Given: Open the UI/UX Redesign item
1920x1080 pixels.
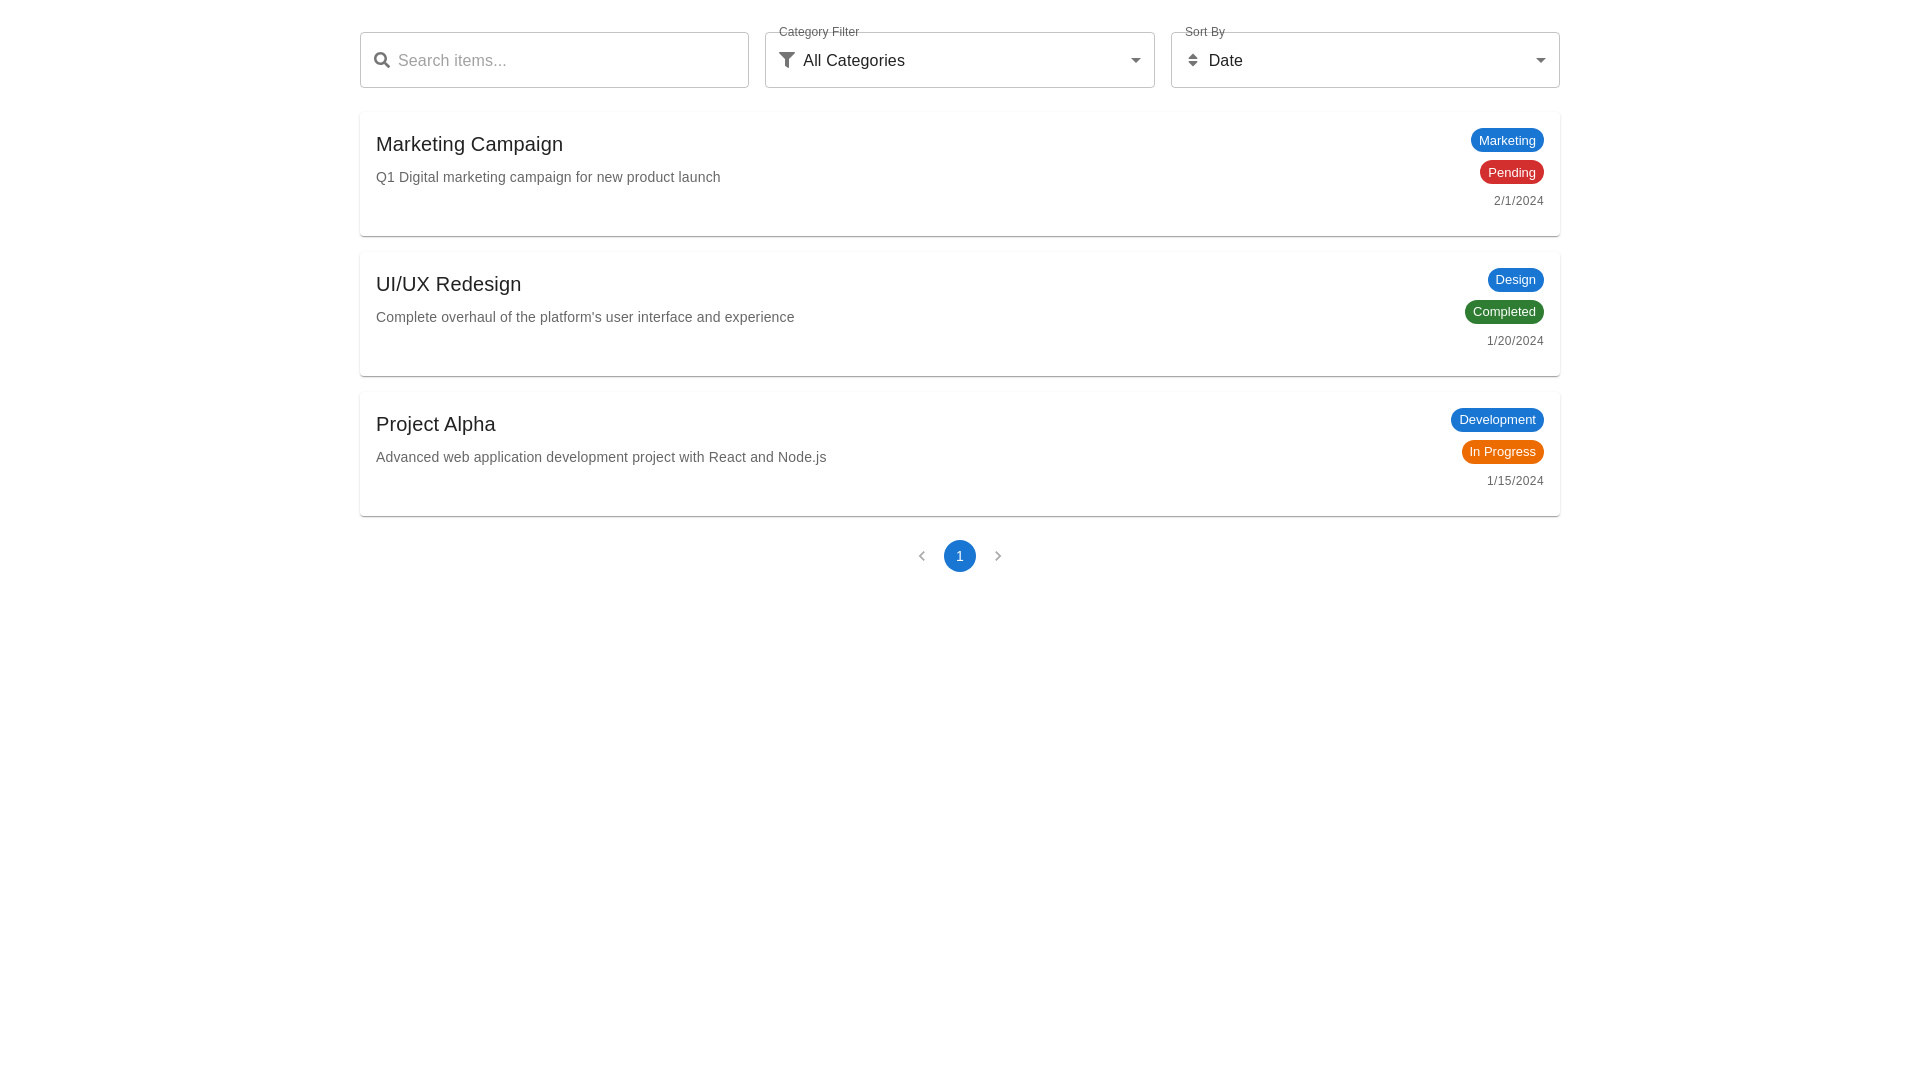Looking at the screenshot, I should [x=448, y=284].
